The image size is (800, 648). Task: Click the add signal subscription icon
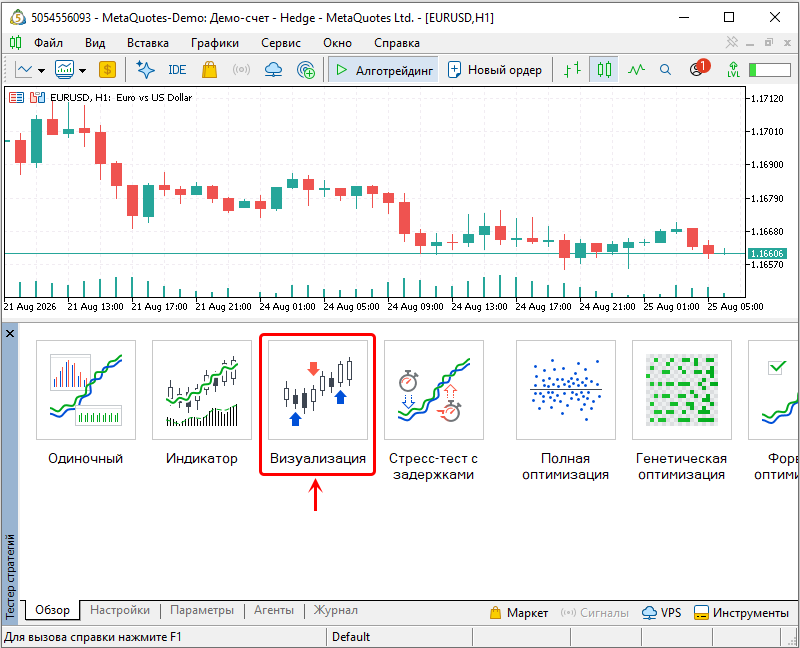click(306, 70)
